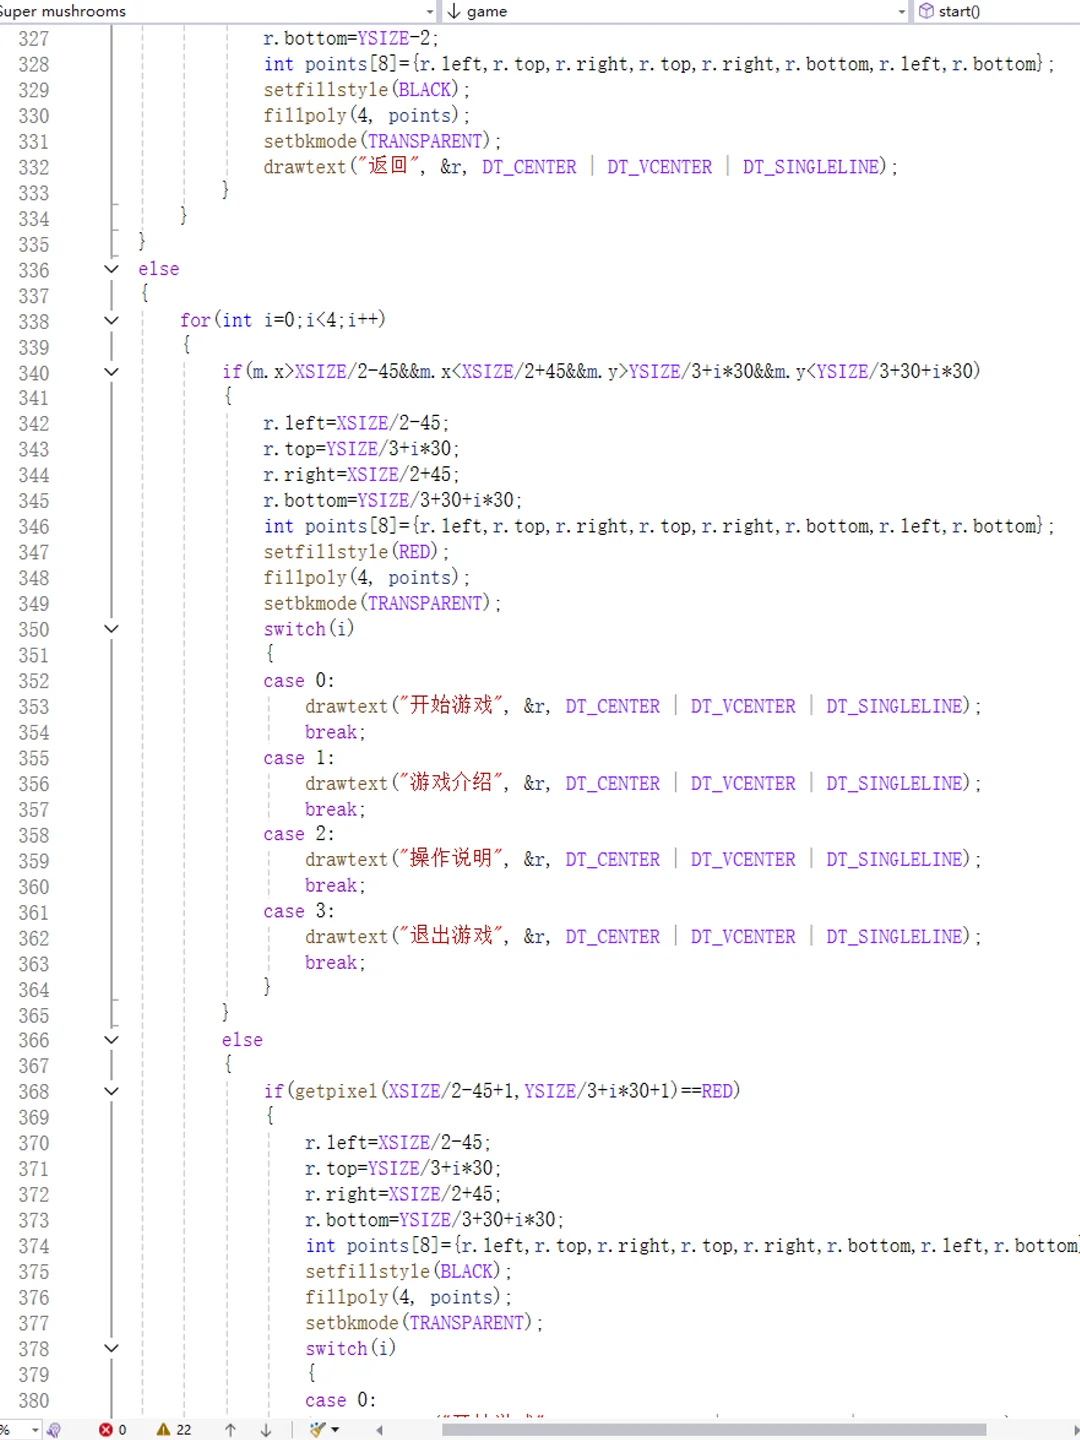Click line number 350 in the gutter

[33, 630]
